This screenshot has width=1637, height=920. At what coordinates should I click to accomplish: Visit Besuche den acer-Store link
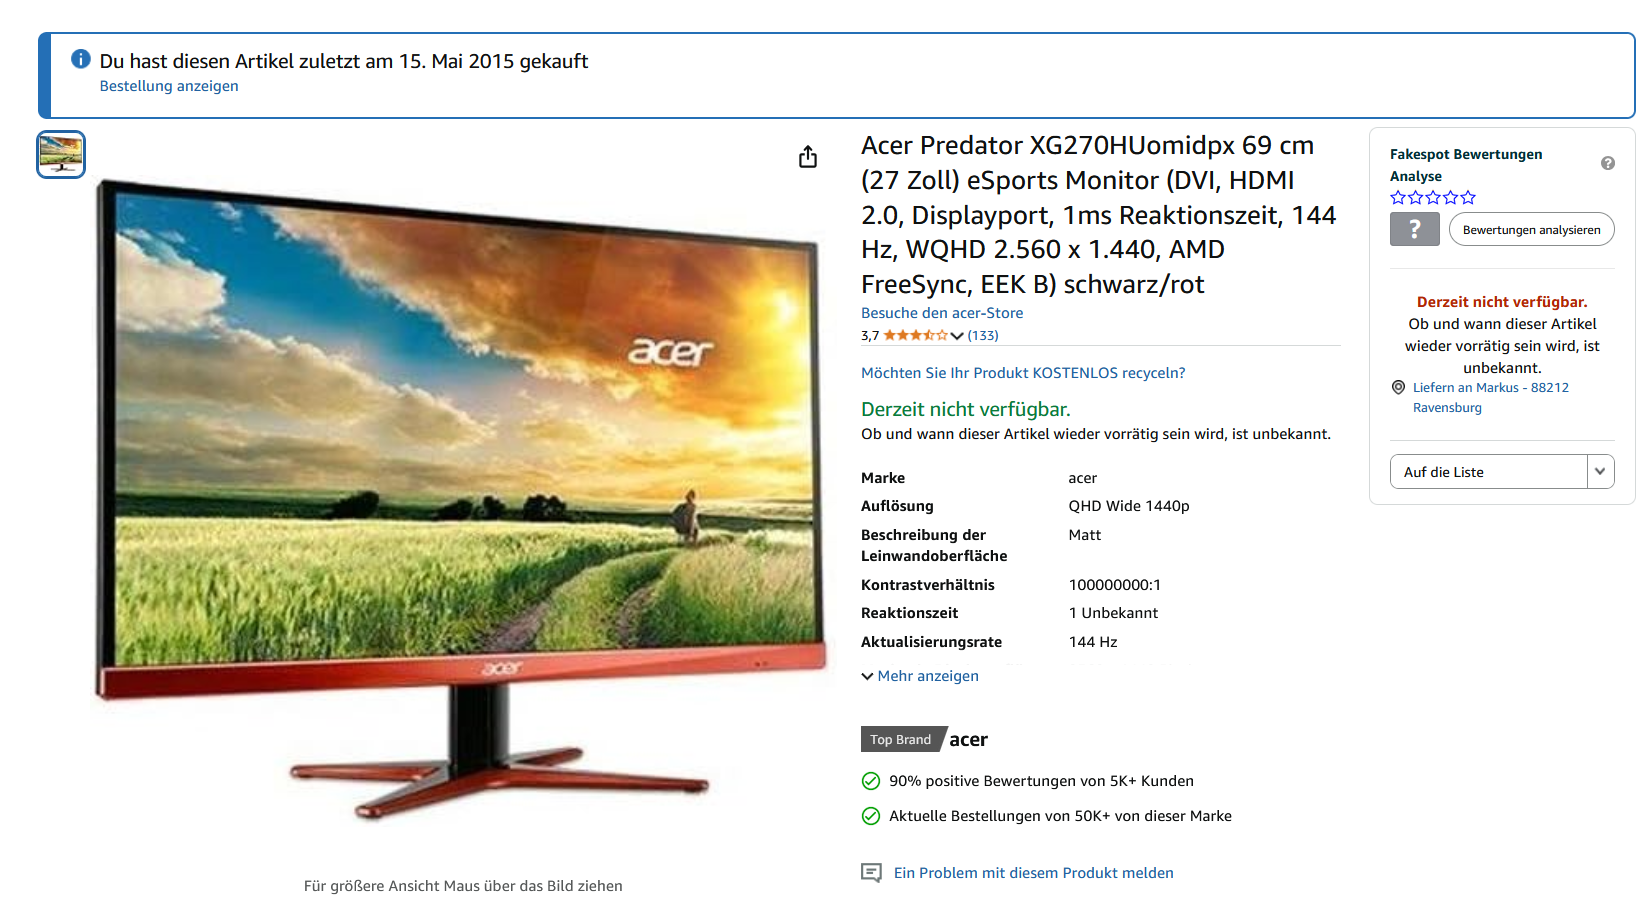point(942,313)
